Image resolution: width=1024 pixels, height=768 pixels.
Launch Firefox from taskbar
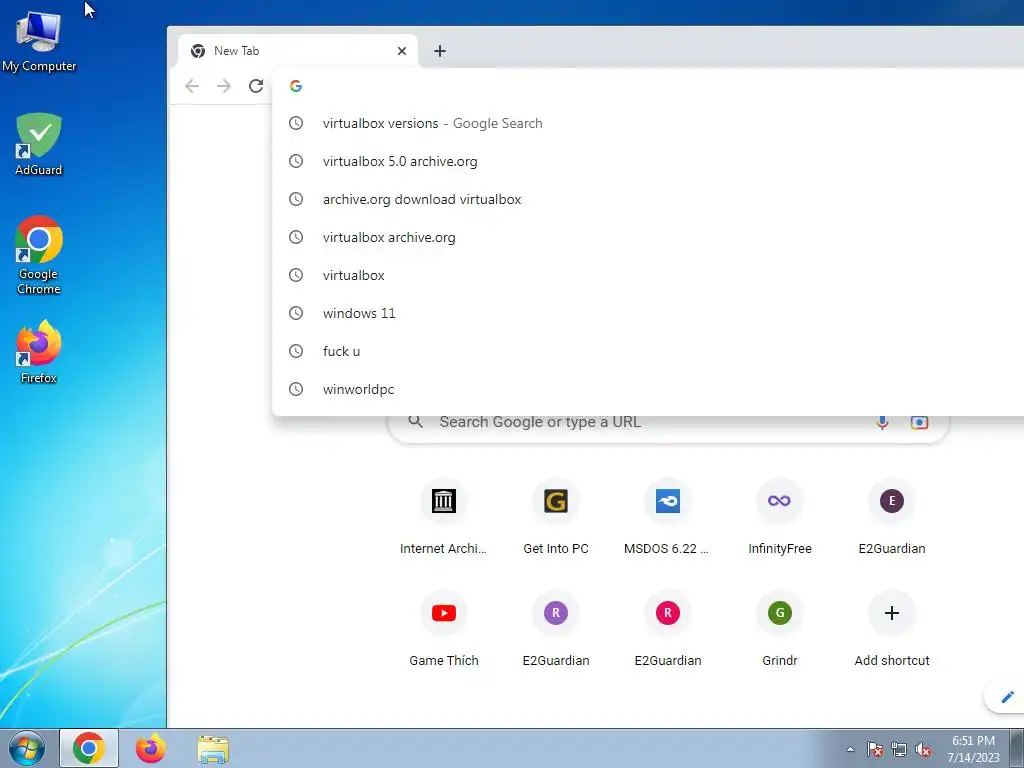(150, 748)
